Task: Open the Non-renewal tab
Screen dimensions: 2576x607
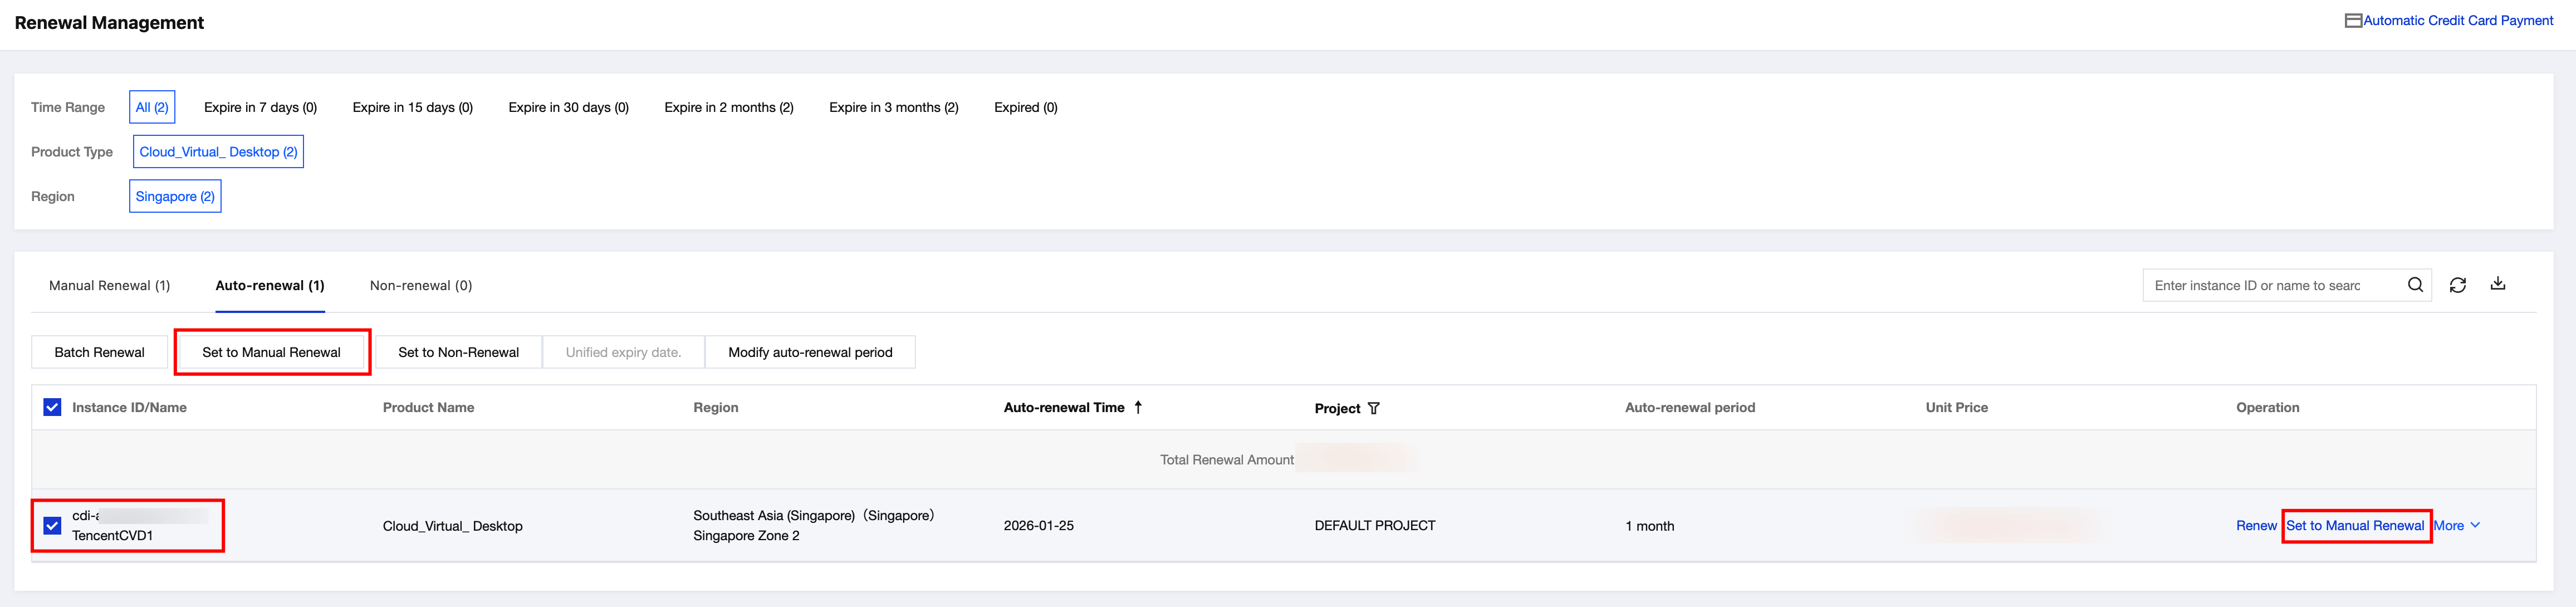Action: point(420,285)
